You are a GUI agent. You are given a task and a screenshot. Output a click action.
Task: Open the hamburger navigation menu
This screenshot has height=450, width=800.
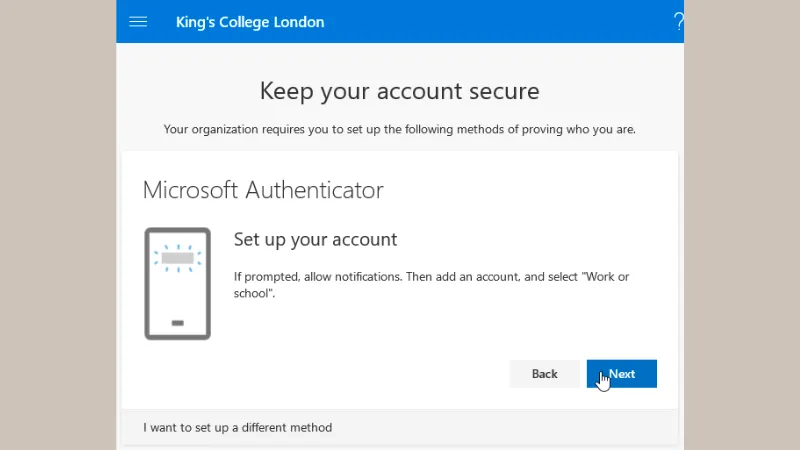click(x=138, y=21)
